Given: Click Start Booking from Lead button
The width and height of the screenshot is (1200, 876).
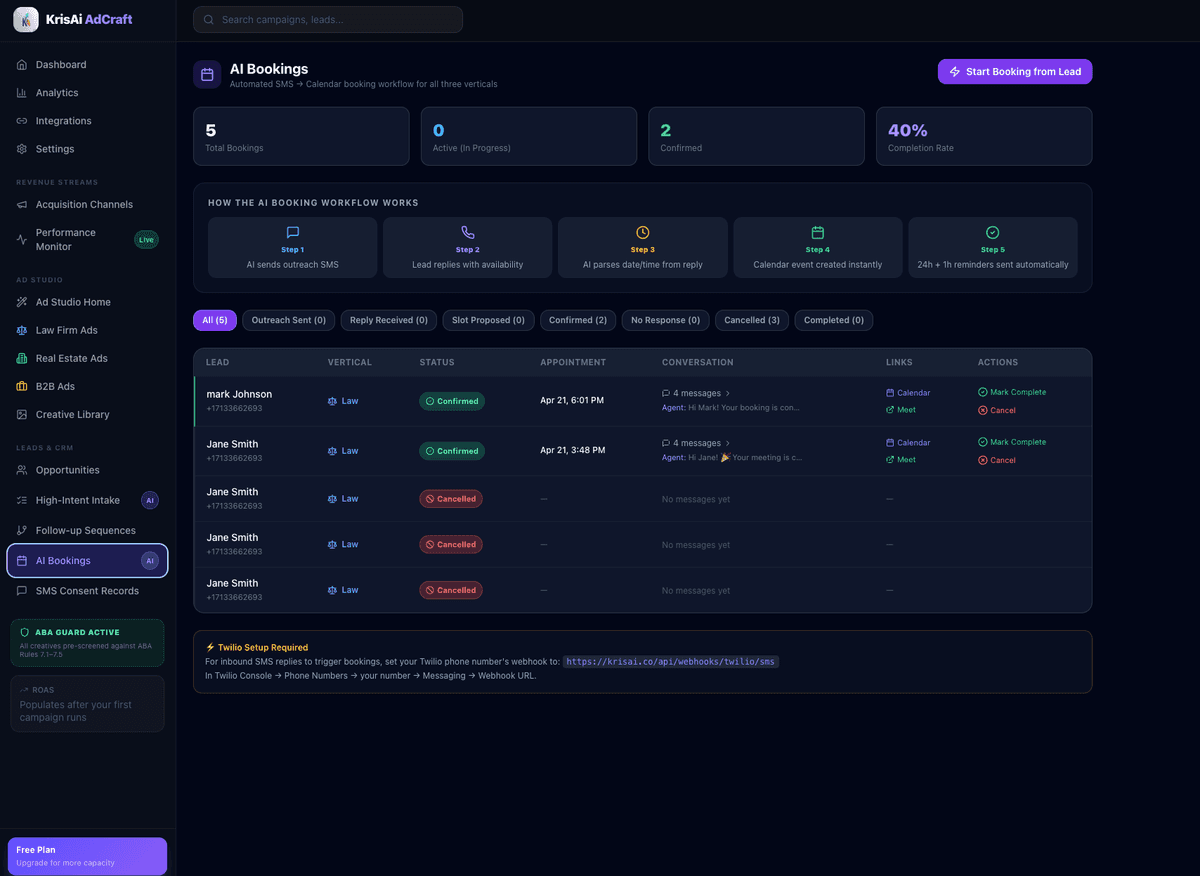Looking at the screenshot, I should 1015,72.
